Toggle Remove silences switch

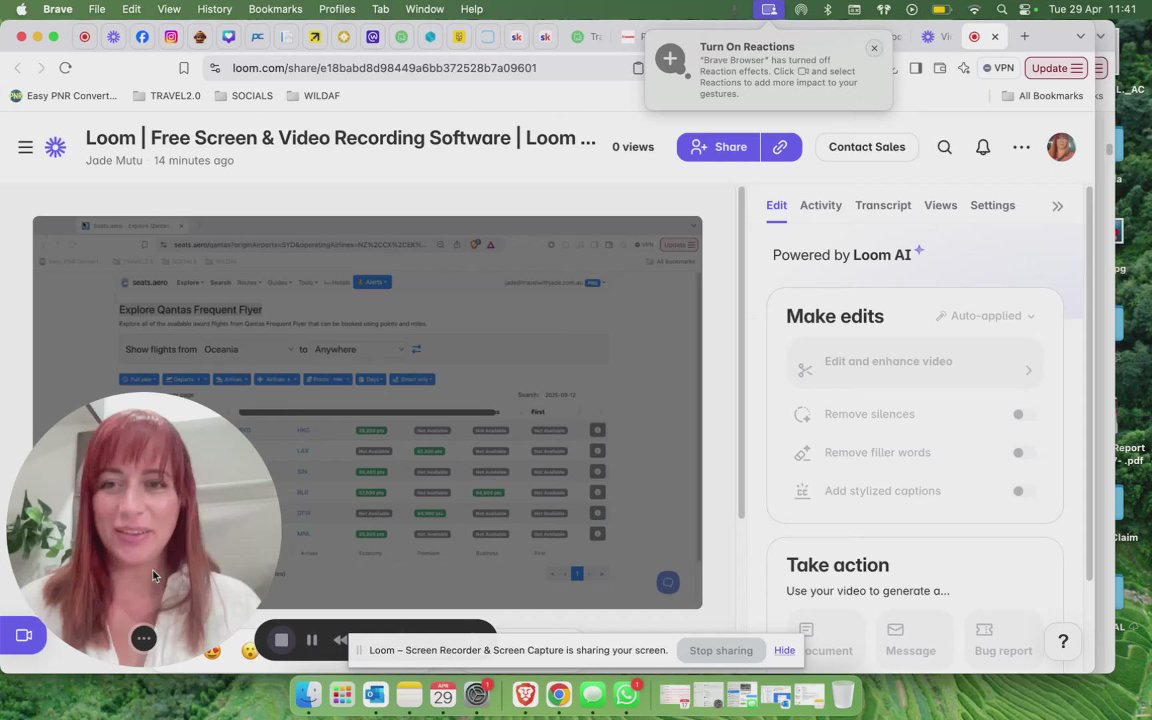(x=1023, y=414)
